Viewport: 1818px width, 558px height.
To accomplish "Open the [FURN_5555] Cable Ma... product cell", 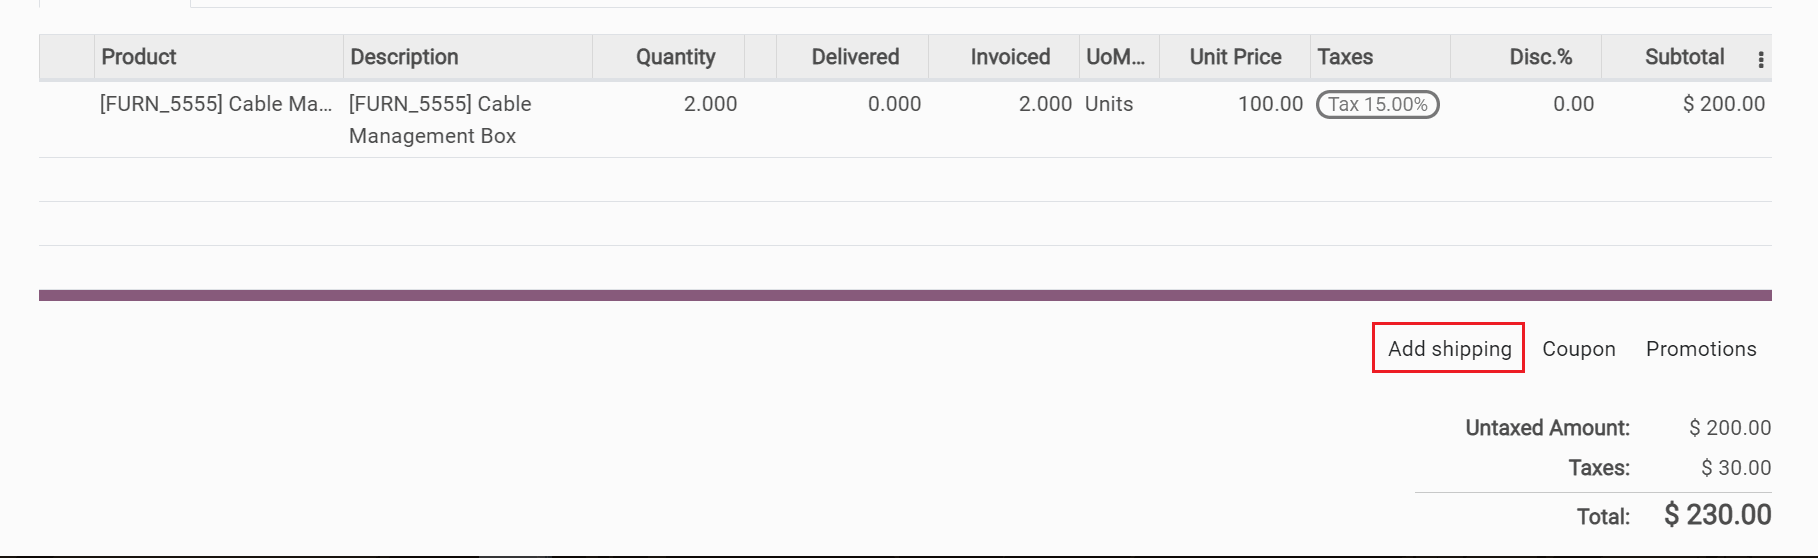I will (x=215, y=104).
